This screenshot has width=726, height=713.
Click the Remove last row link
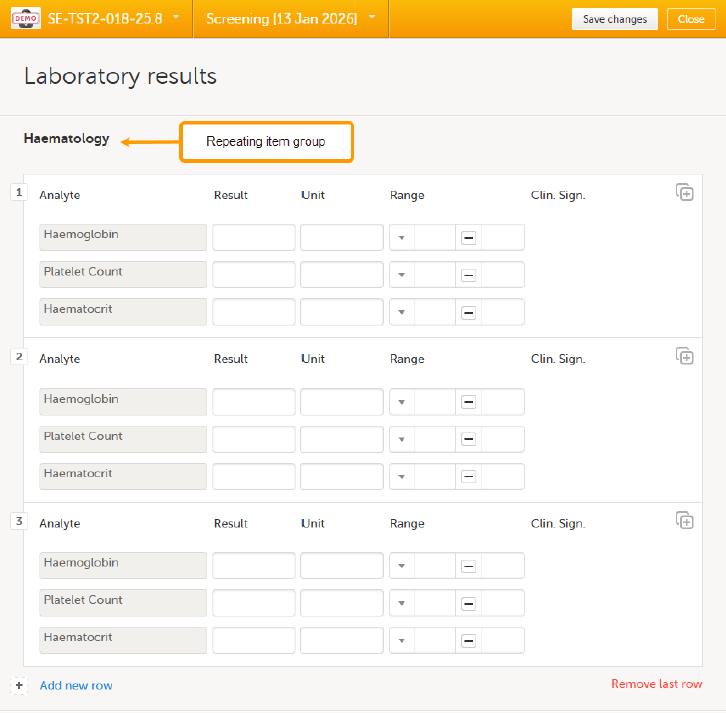point(656,684)
